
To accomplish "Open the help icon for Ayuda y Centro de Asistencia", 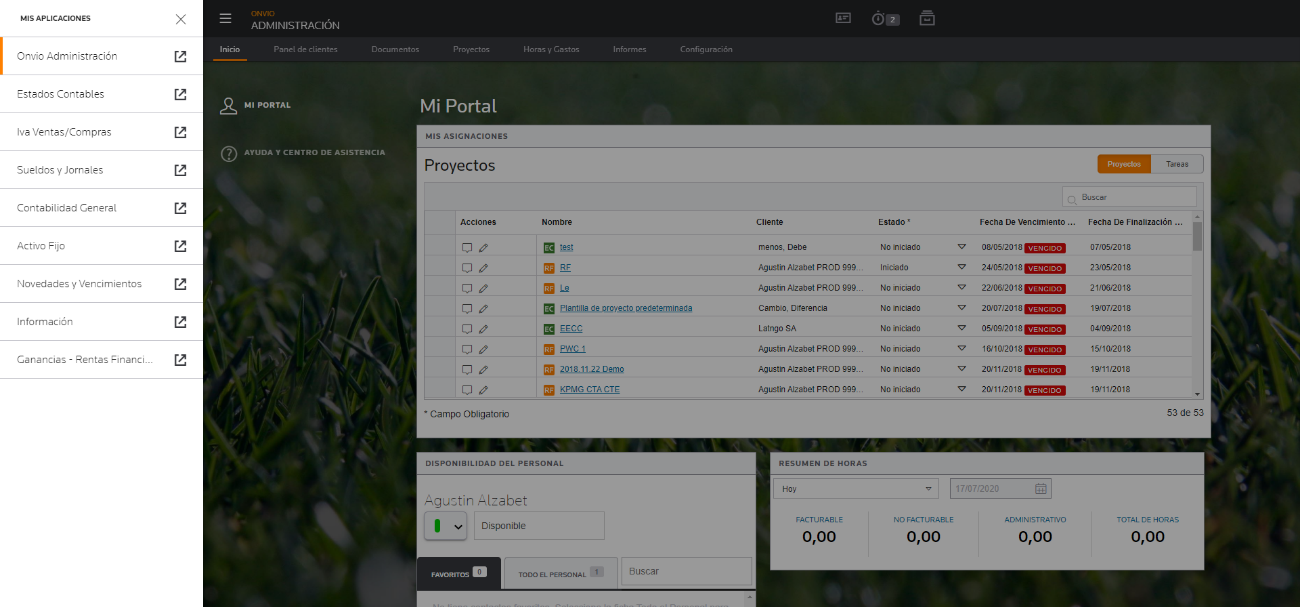I will (x=229, y=153).
